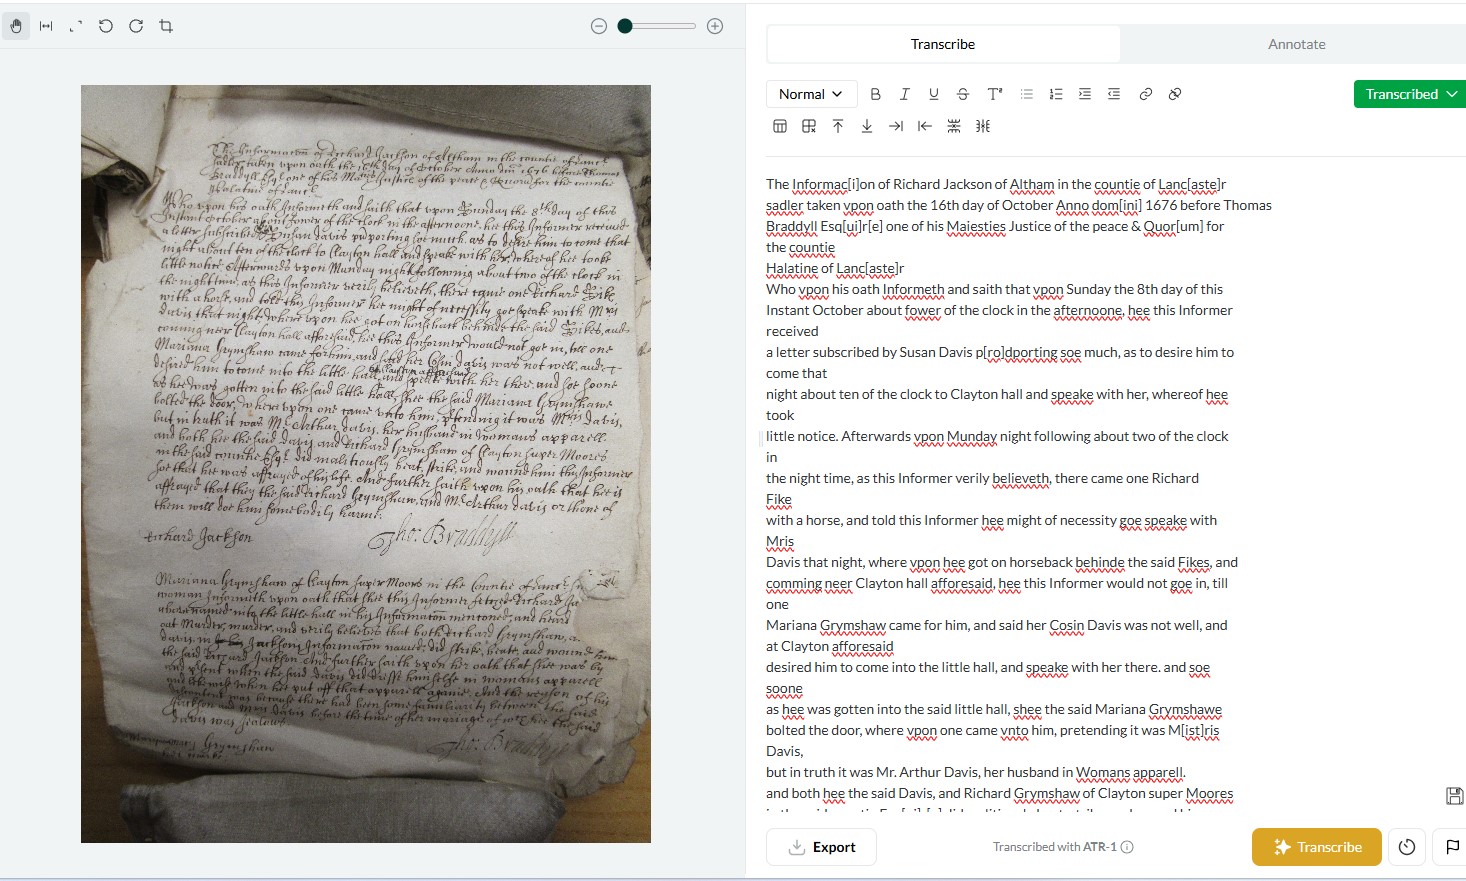Toggle bulleted list
1466x881 pixels.
tap(1026, 94)
